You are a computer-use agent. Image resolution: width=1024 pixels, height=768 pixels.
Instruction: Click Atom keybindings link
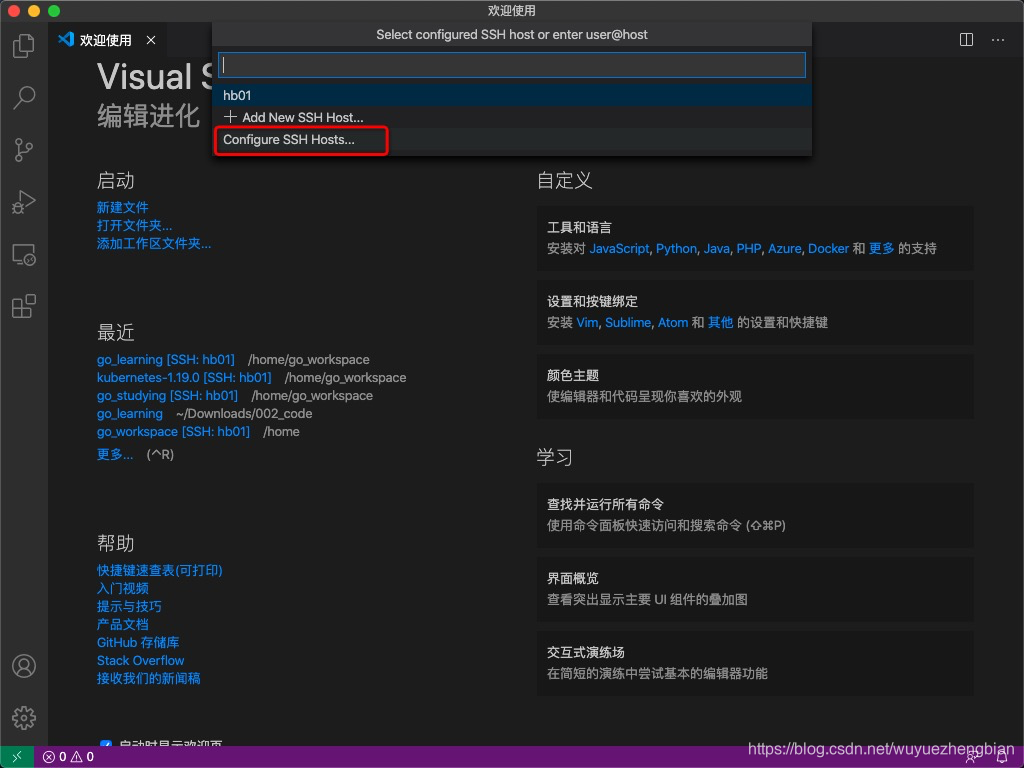pos(673,323)
